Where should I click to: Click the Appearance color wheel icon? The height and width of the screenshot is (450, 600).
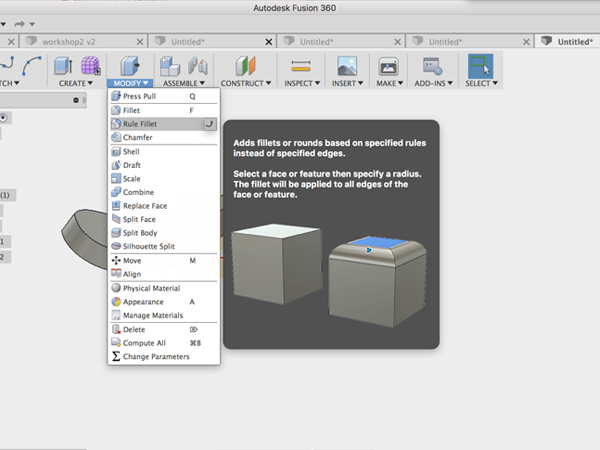(116, 302)
